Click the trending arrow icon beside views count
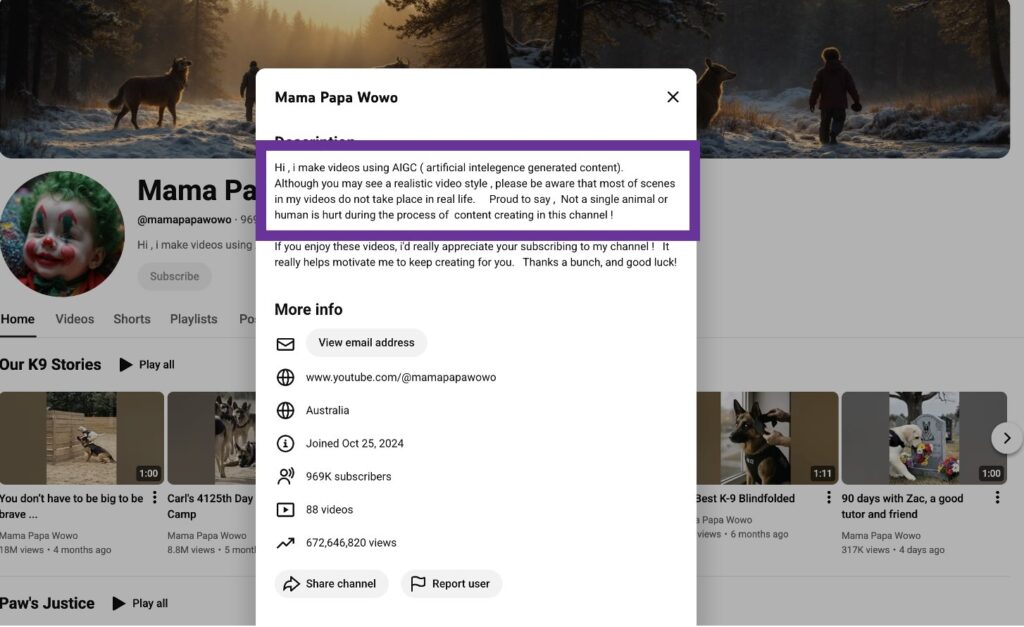The height and width of the screenshot is (627, 1024). coord(286,543)
